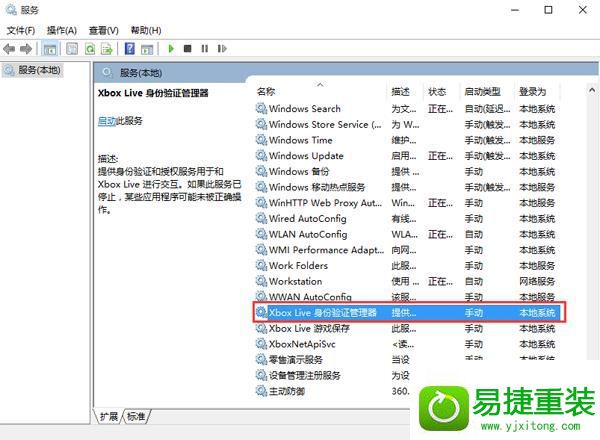The image size is (600, 440).
Task: Sort by the 登录为 column header
Action: coord(532,91)
